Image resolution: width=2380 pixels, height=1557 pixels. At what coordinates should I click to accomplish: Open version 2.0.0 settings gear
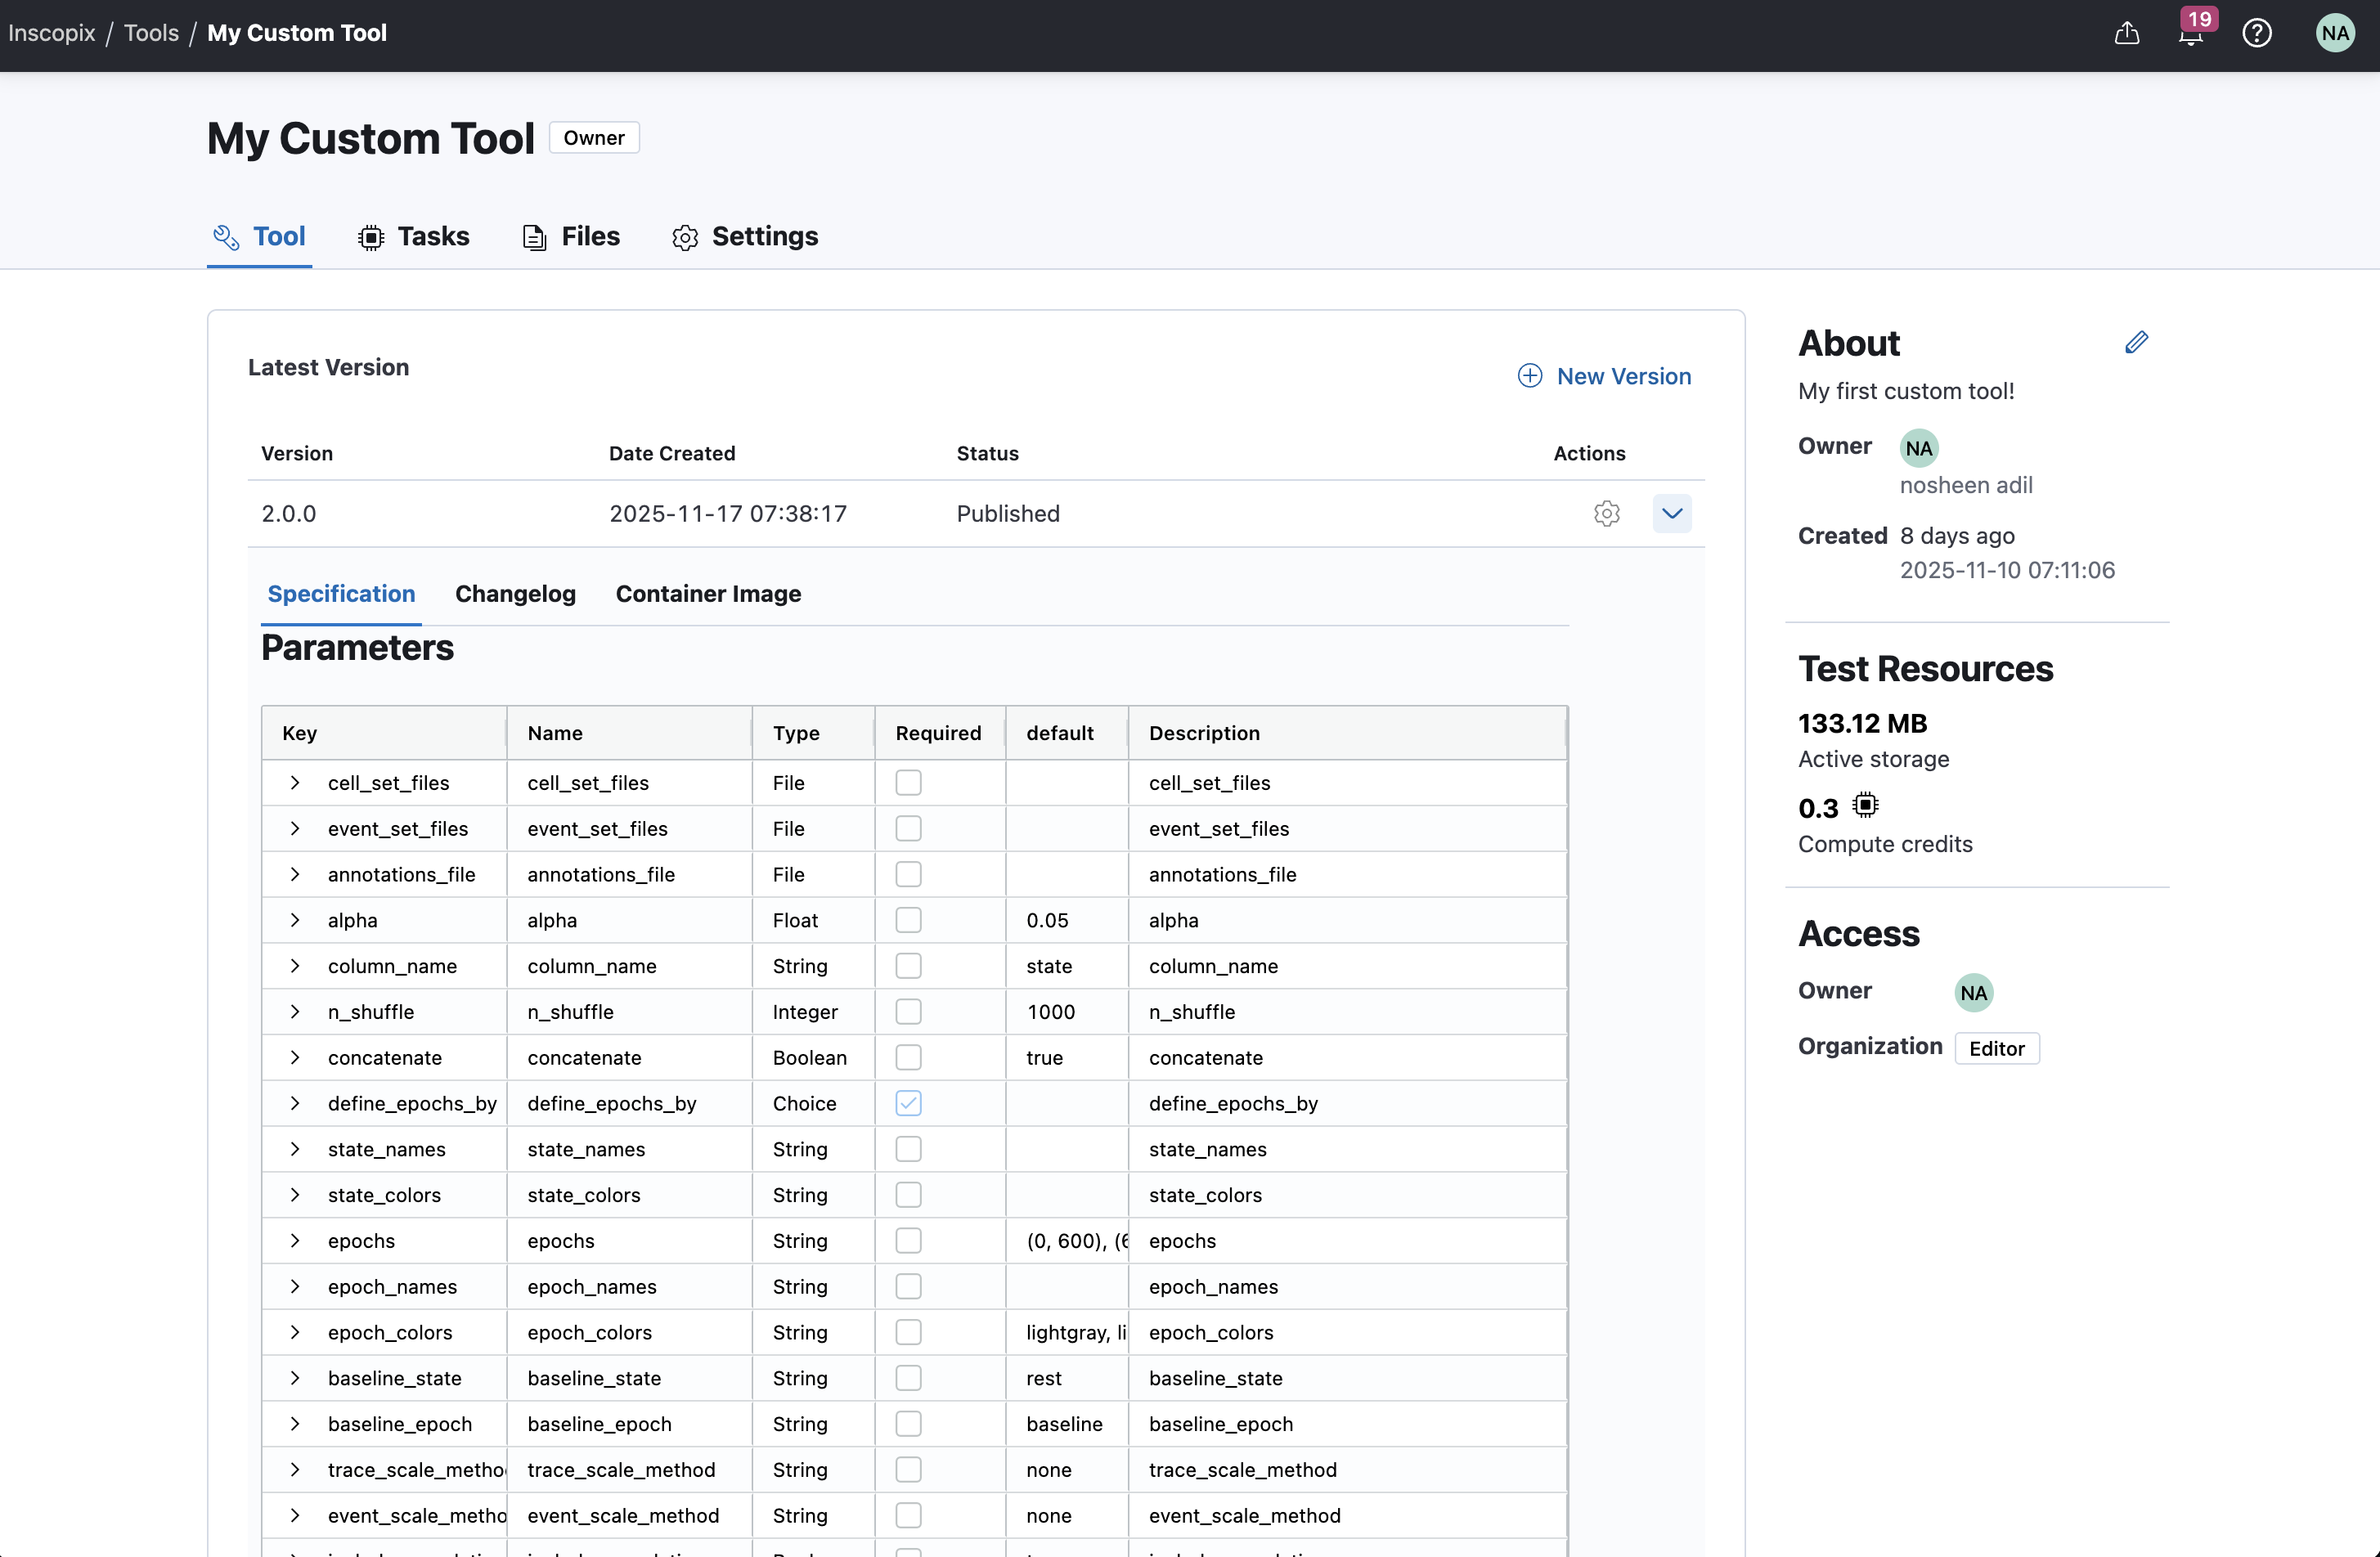[x=1606, y=513]
